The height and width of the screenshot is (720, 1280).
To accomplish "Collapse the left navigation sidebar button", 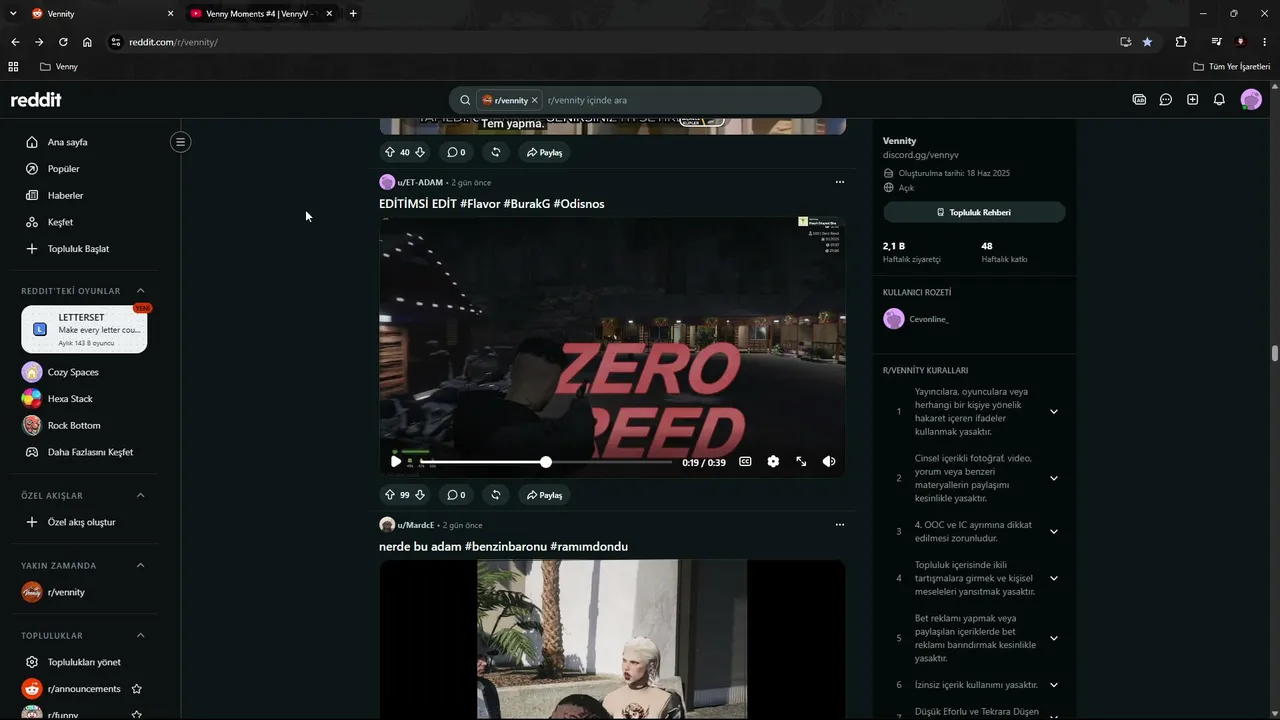I will pos(181,142).
